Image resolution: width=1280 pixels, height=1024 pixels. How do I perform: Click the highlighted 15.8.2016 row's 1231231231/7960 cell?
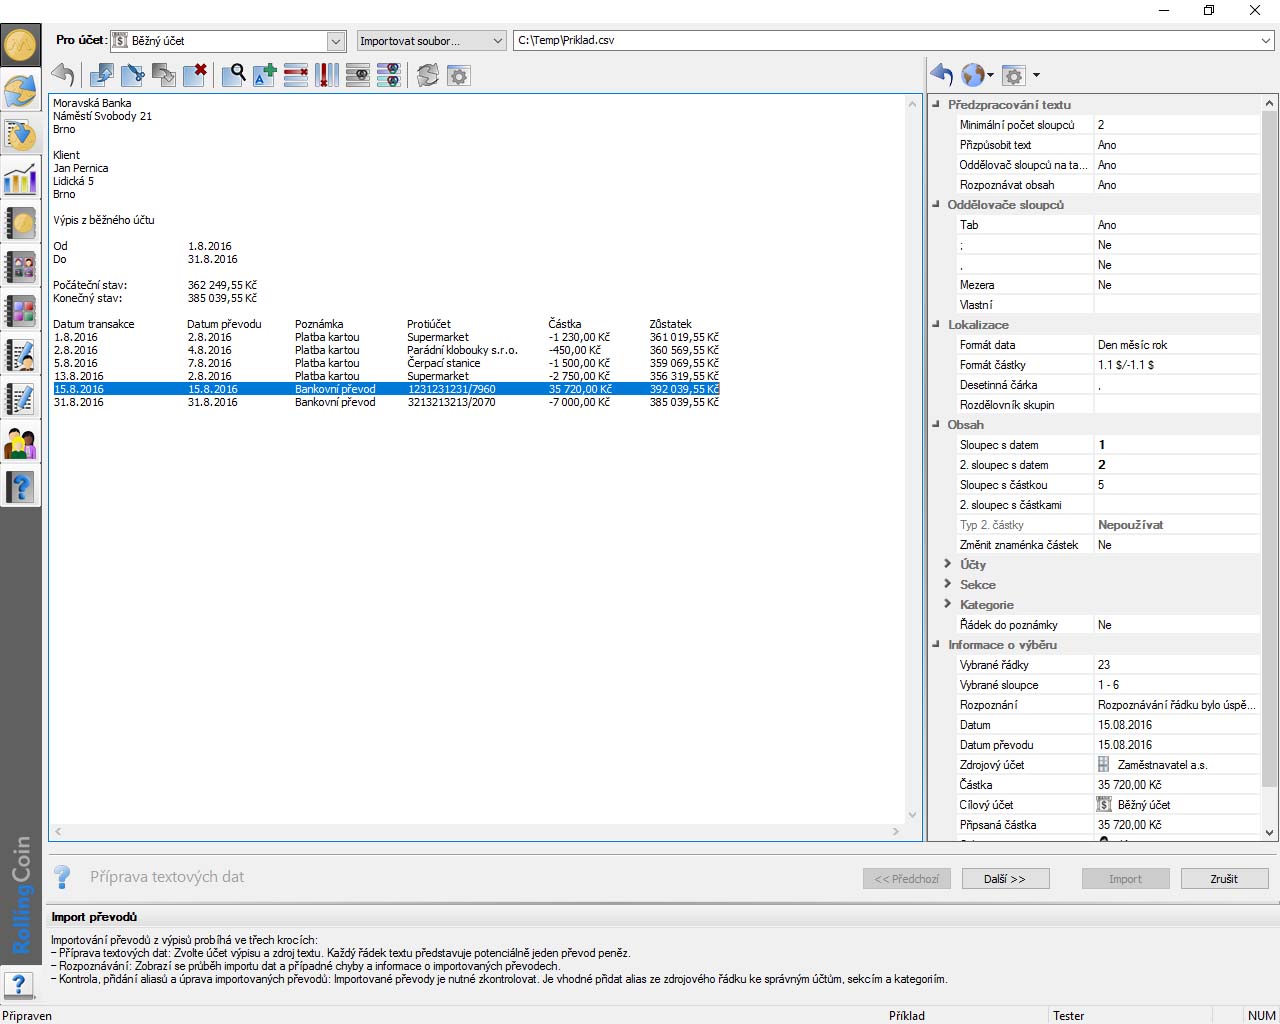[451, 389]
